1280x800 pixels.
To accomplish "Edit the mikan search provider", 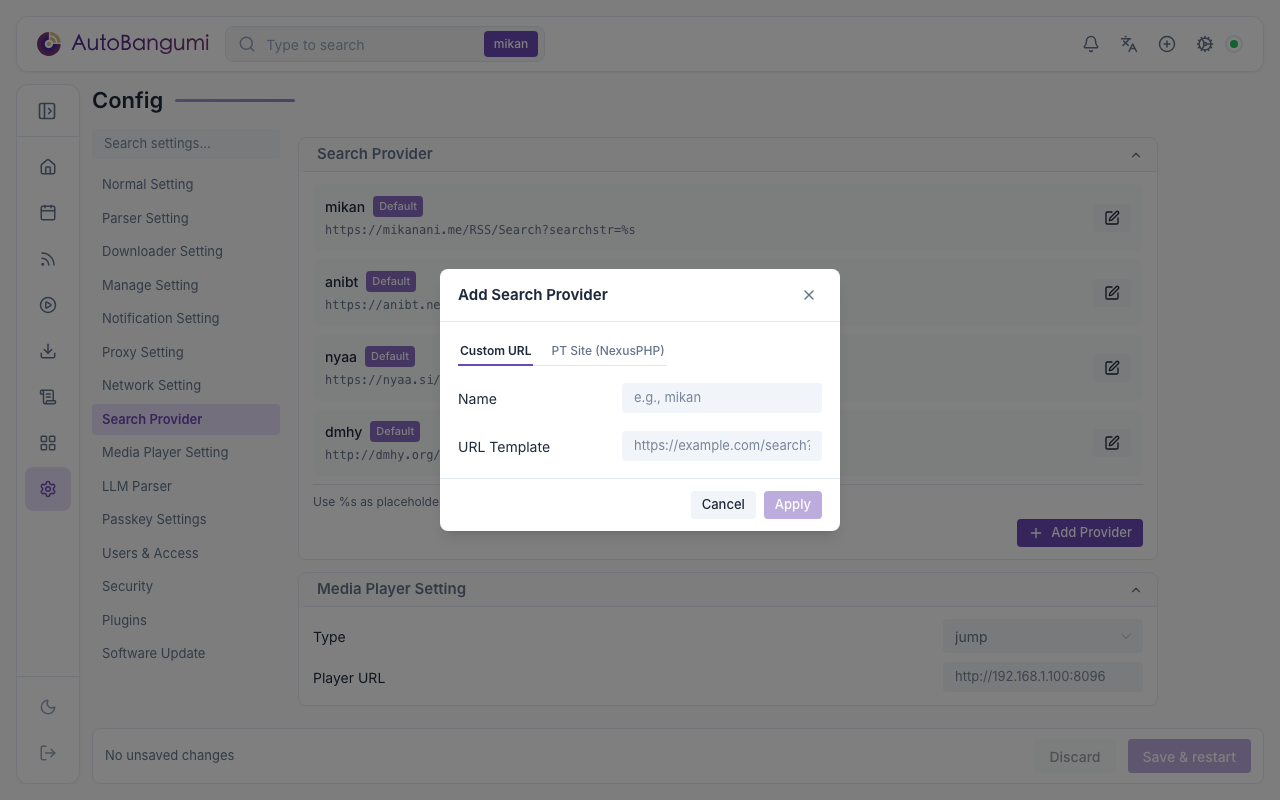I will click(1112, 218).
